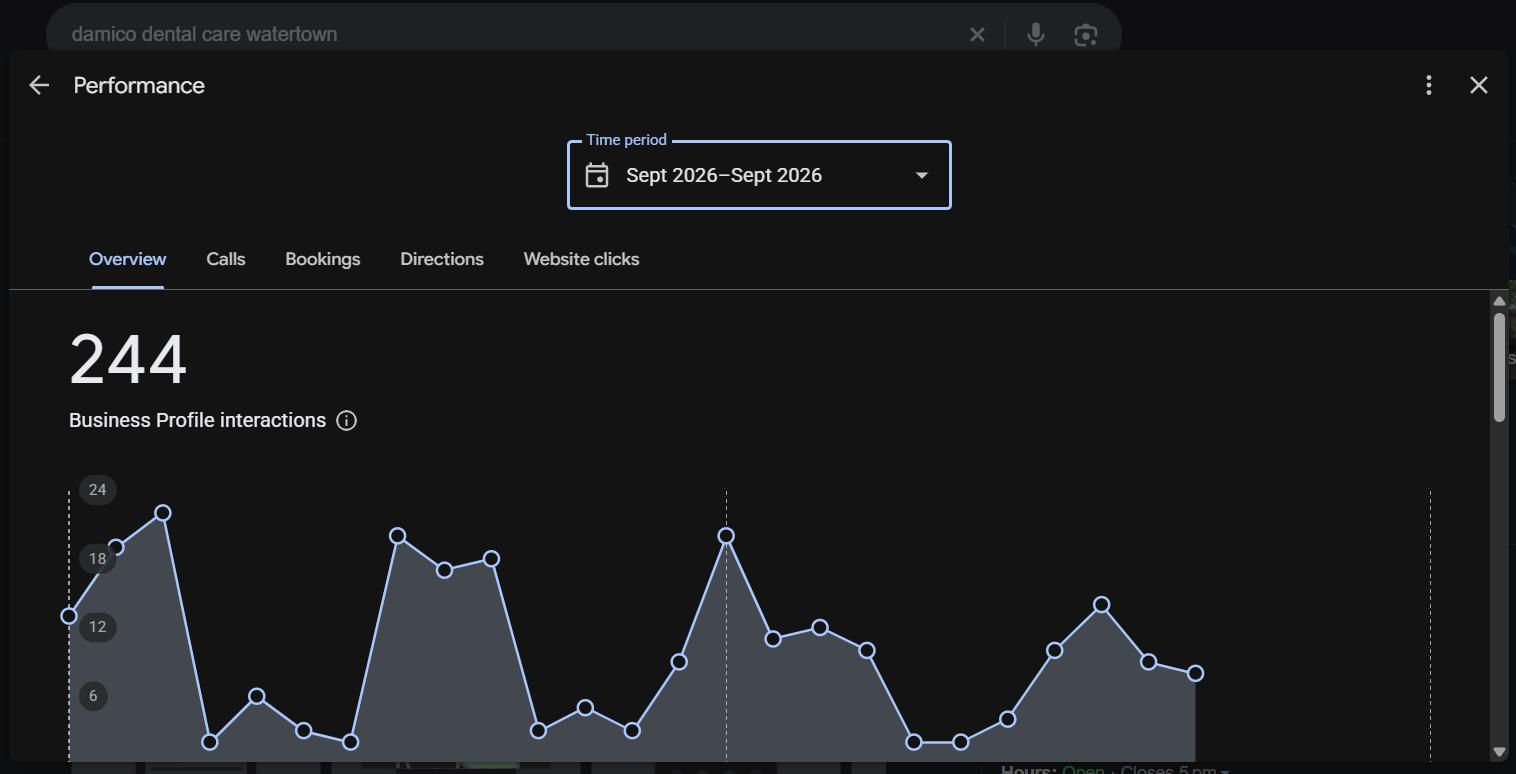The width and height of the screenshot is (1516, 774).
Task: Click the Google Lens image search icon
Action: [1086, 34]
